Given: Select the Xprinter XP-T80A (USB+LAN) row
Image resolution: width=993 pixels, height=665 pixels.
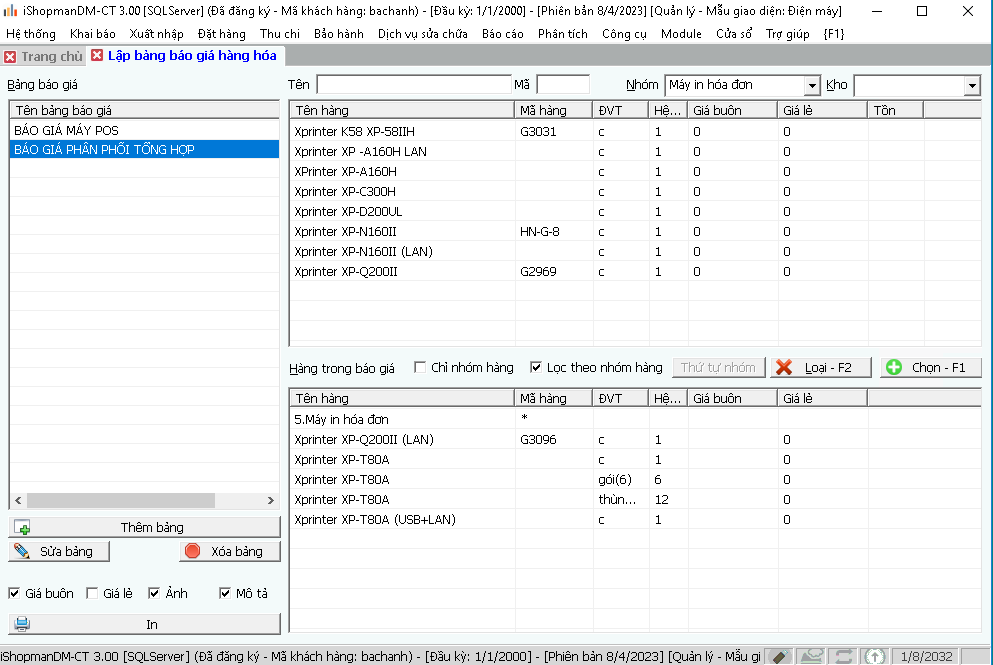Looking at the screenshot, I should (x=635, y=520).
